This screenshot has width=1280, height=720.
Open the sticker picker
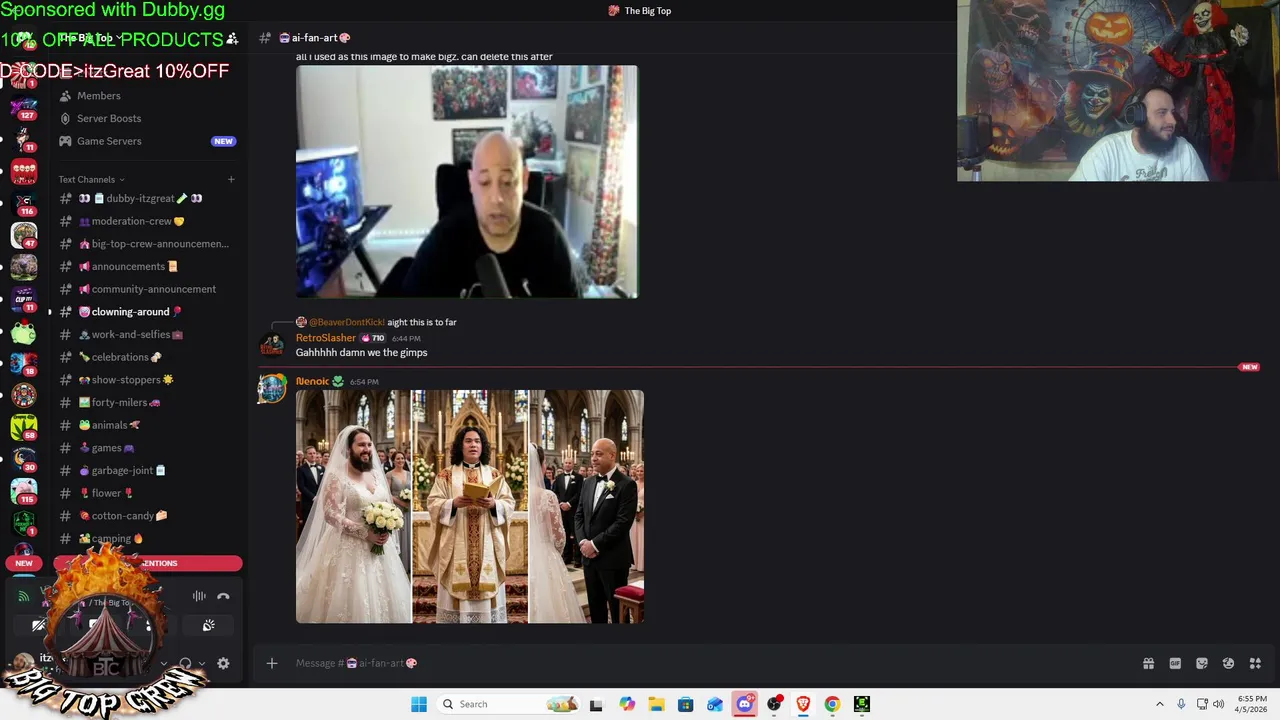click(x=1202, y=663)
